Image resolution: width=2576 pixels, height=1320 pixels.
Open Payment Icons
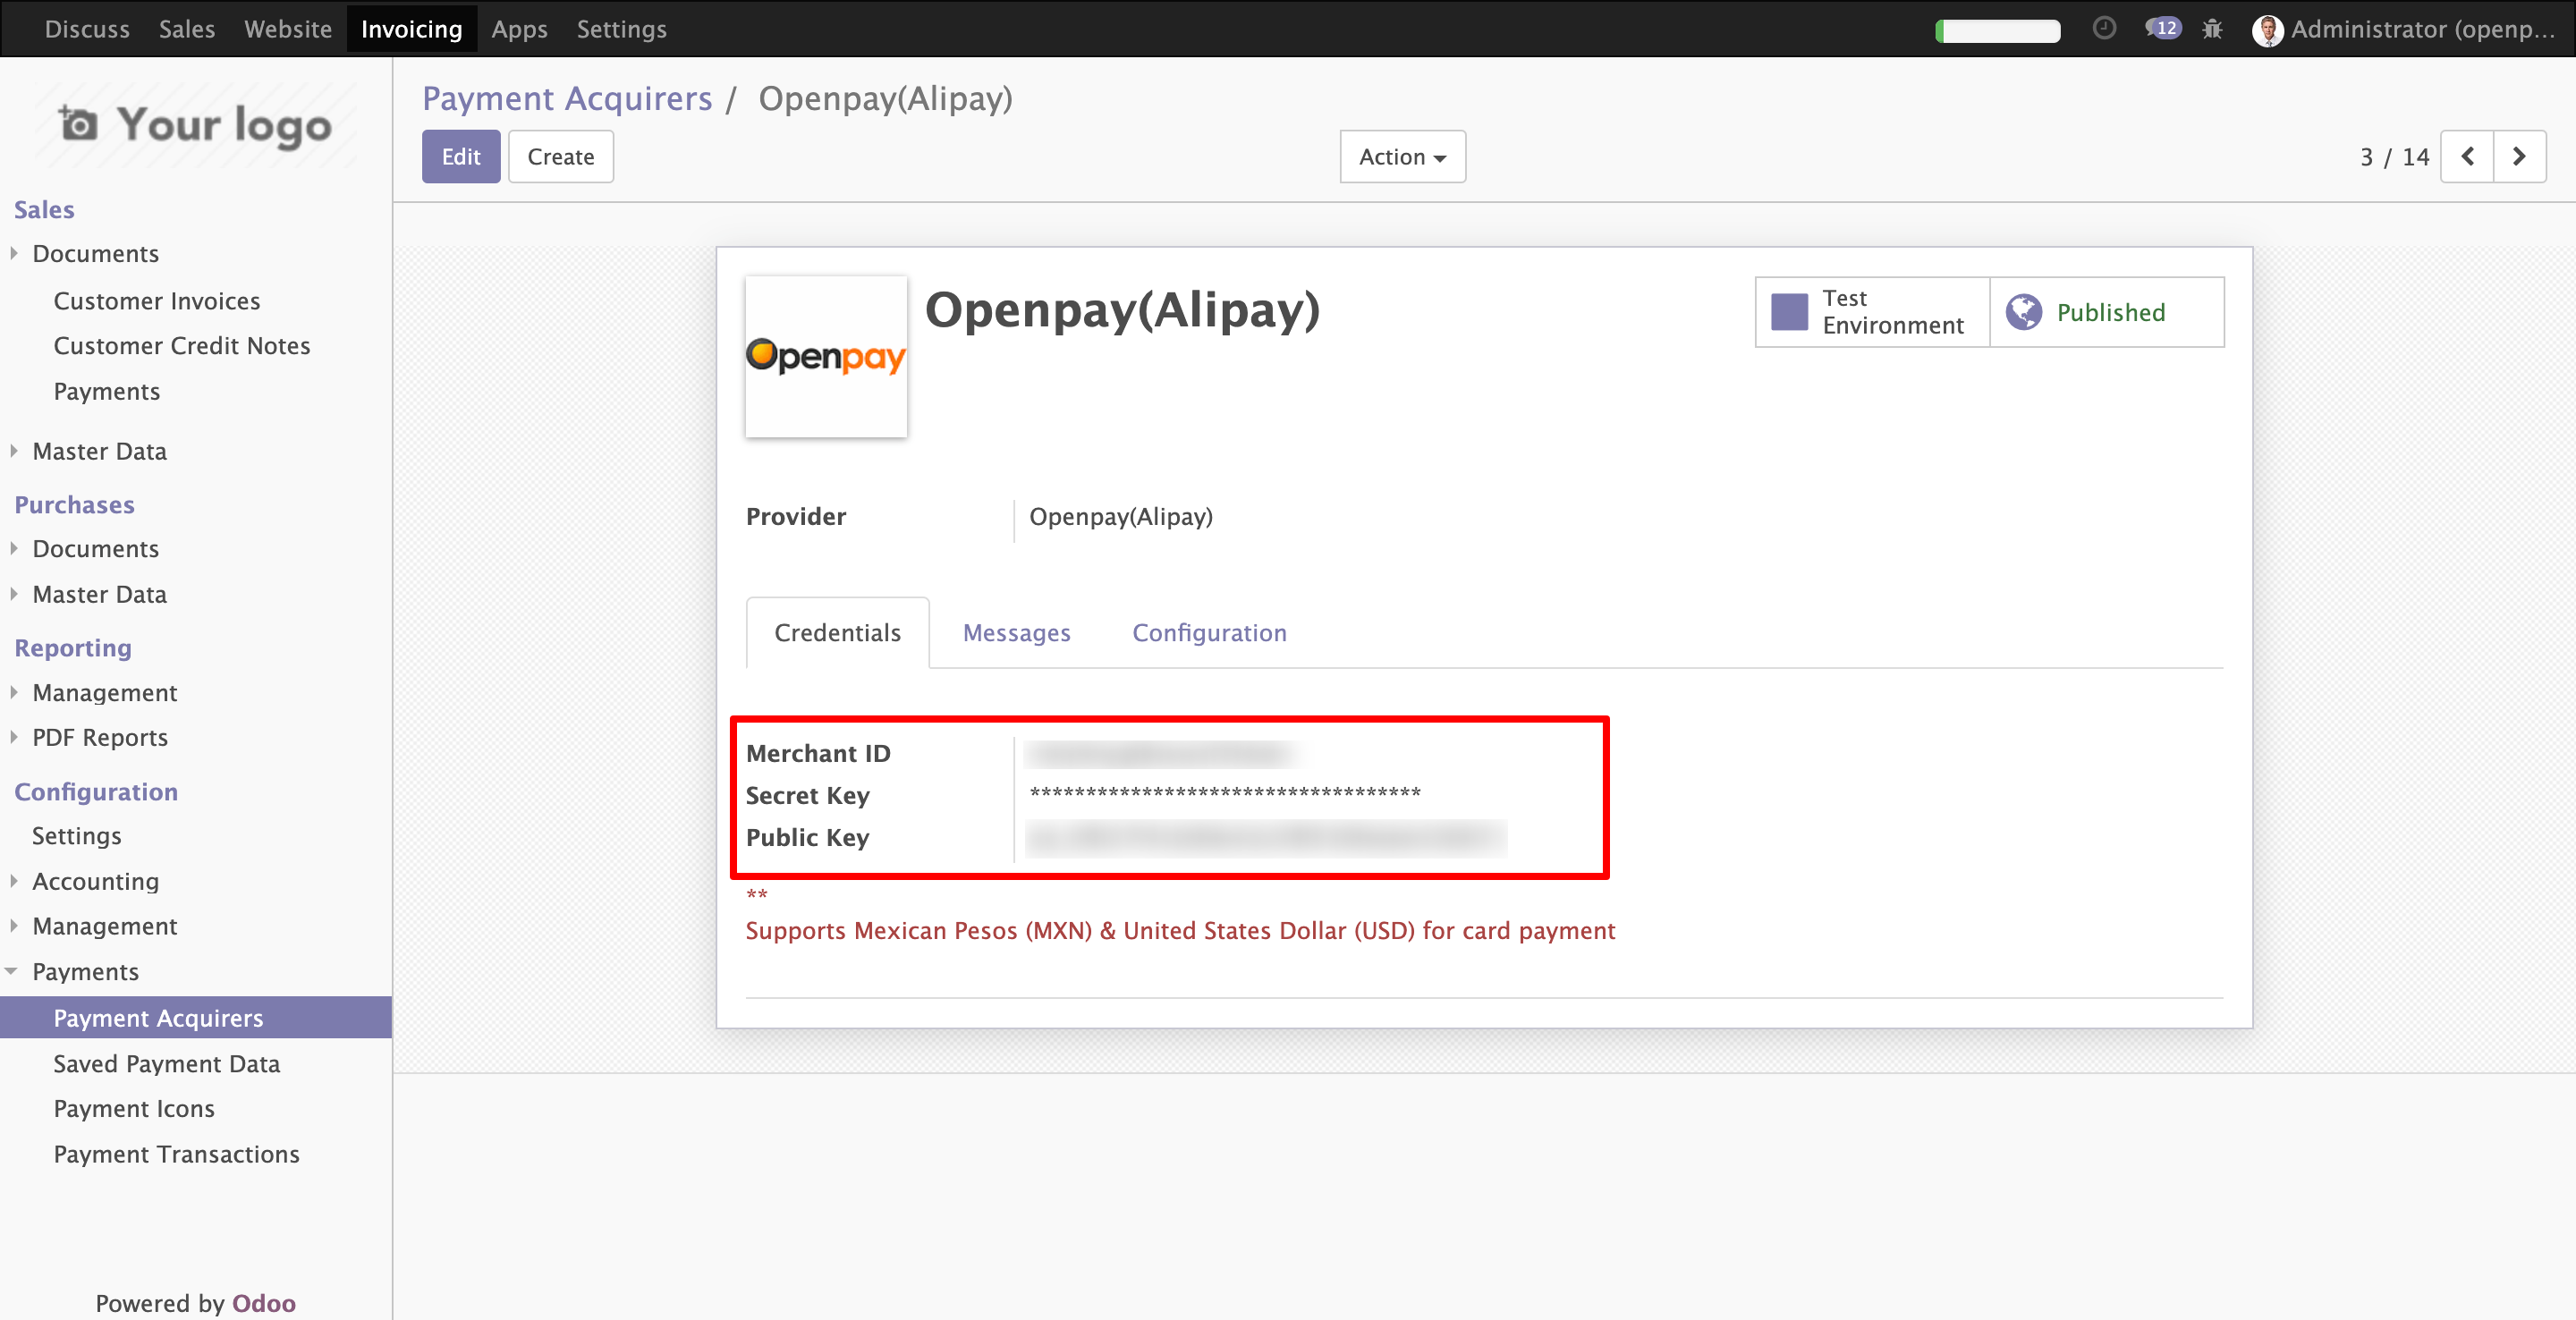click(134, 1109)
